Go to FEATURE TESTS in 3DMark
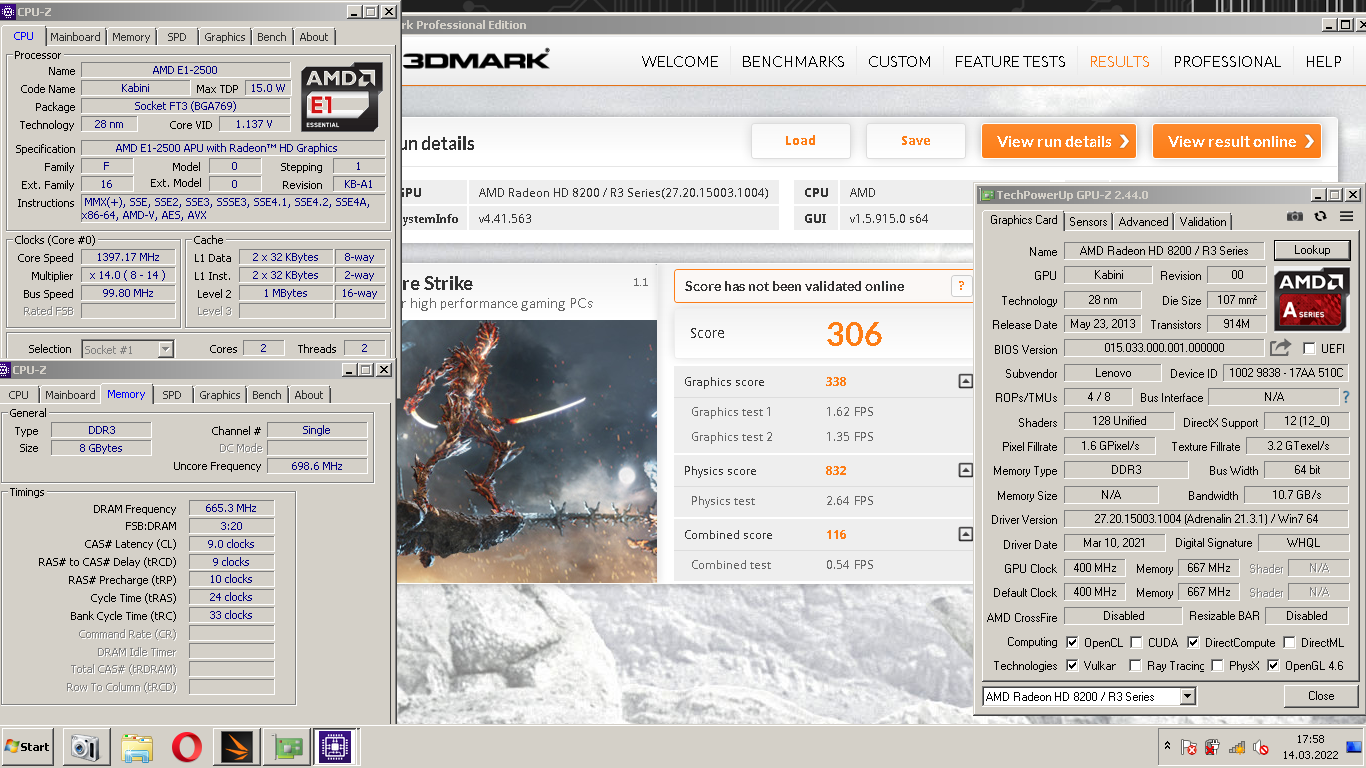 tap(1010, 61)
